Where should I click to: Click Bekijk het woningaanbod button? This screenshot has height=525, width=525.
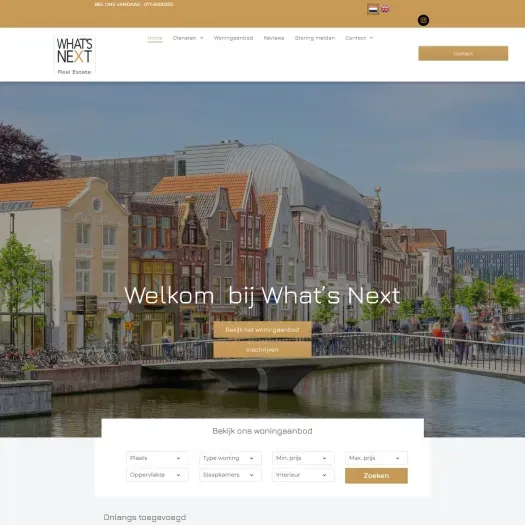(x=262, y=330)
